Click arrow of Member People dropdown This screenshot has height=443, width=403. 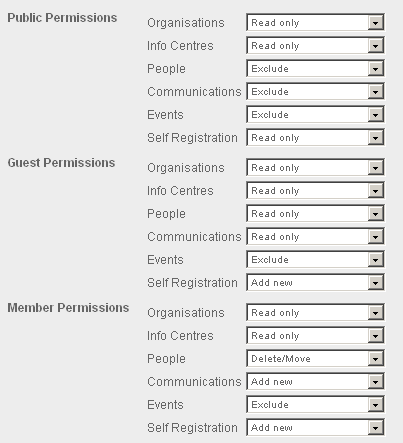tap(375, 359)
